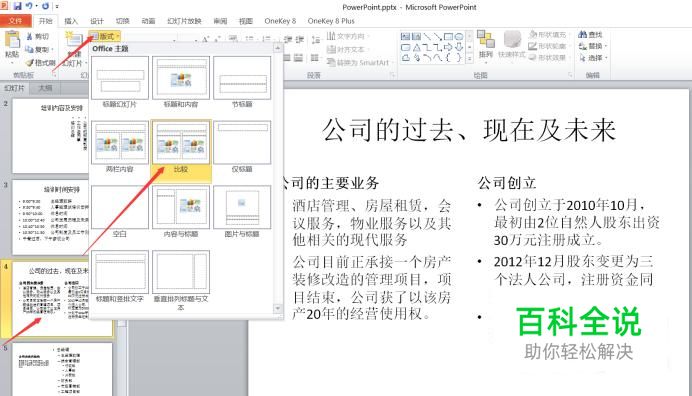Select the left brace shape
The height and width of the screenshot is (396, 692).
[x=448, y=58]
